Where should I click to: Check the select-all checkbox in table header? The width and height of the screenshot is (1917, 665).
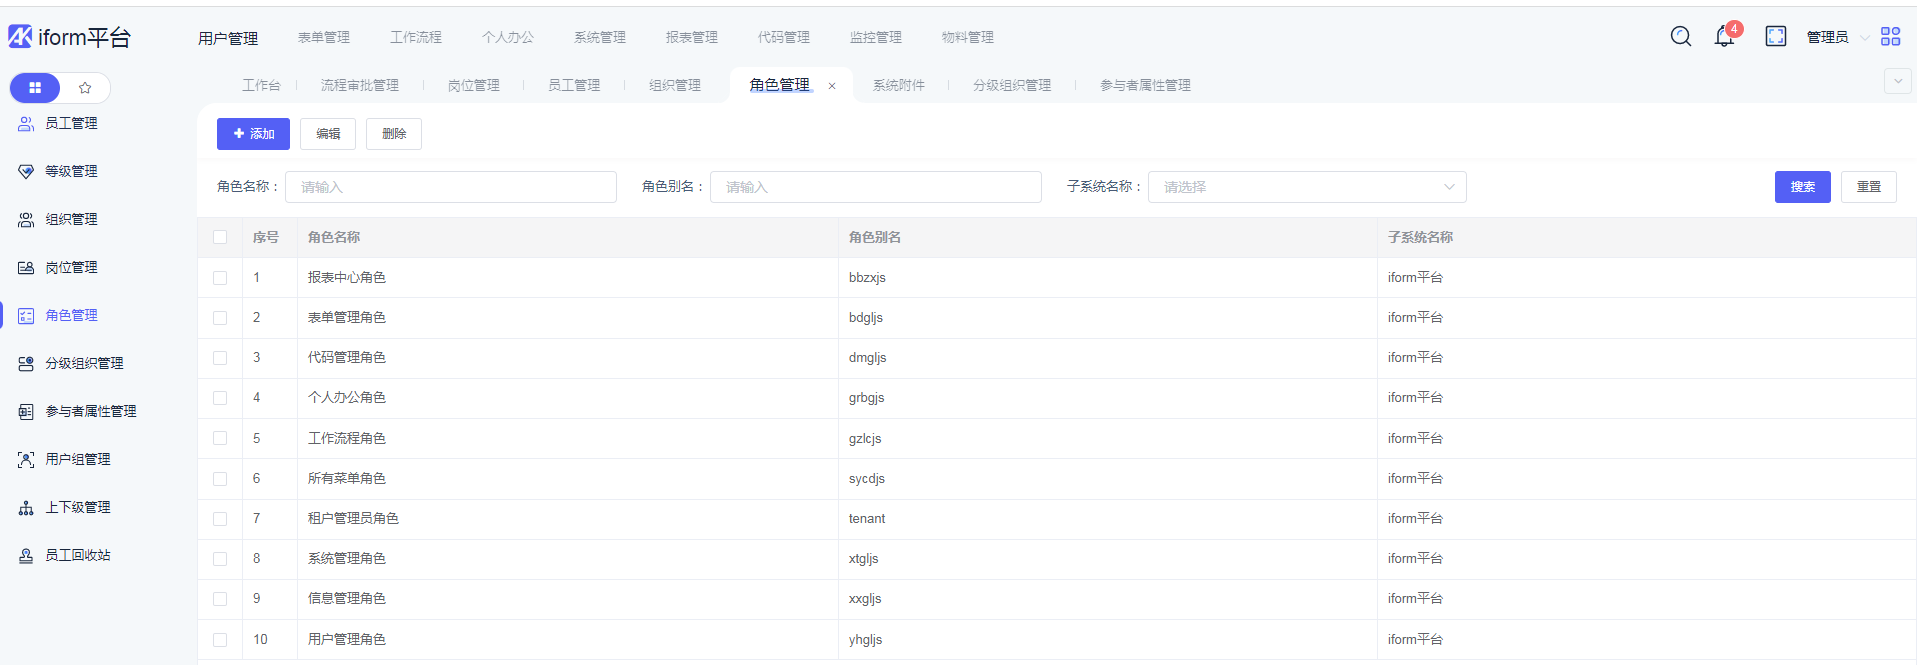click(220, 237)
